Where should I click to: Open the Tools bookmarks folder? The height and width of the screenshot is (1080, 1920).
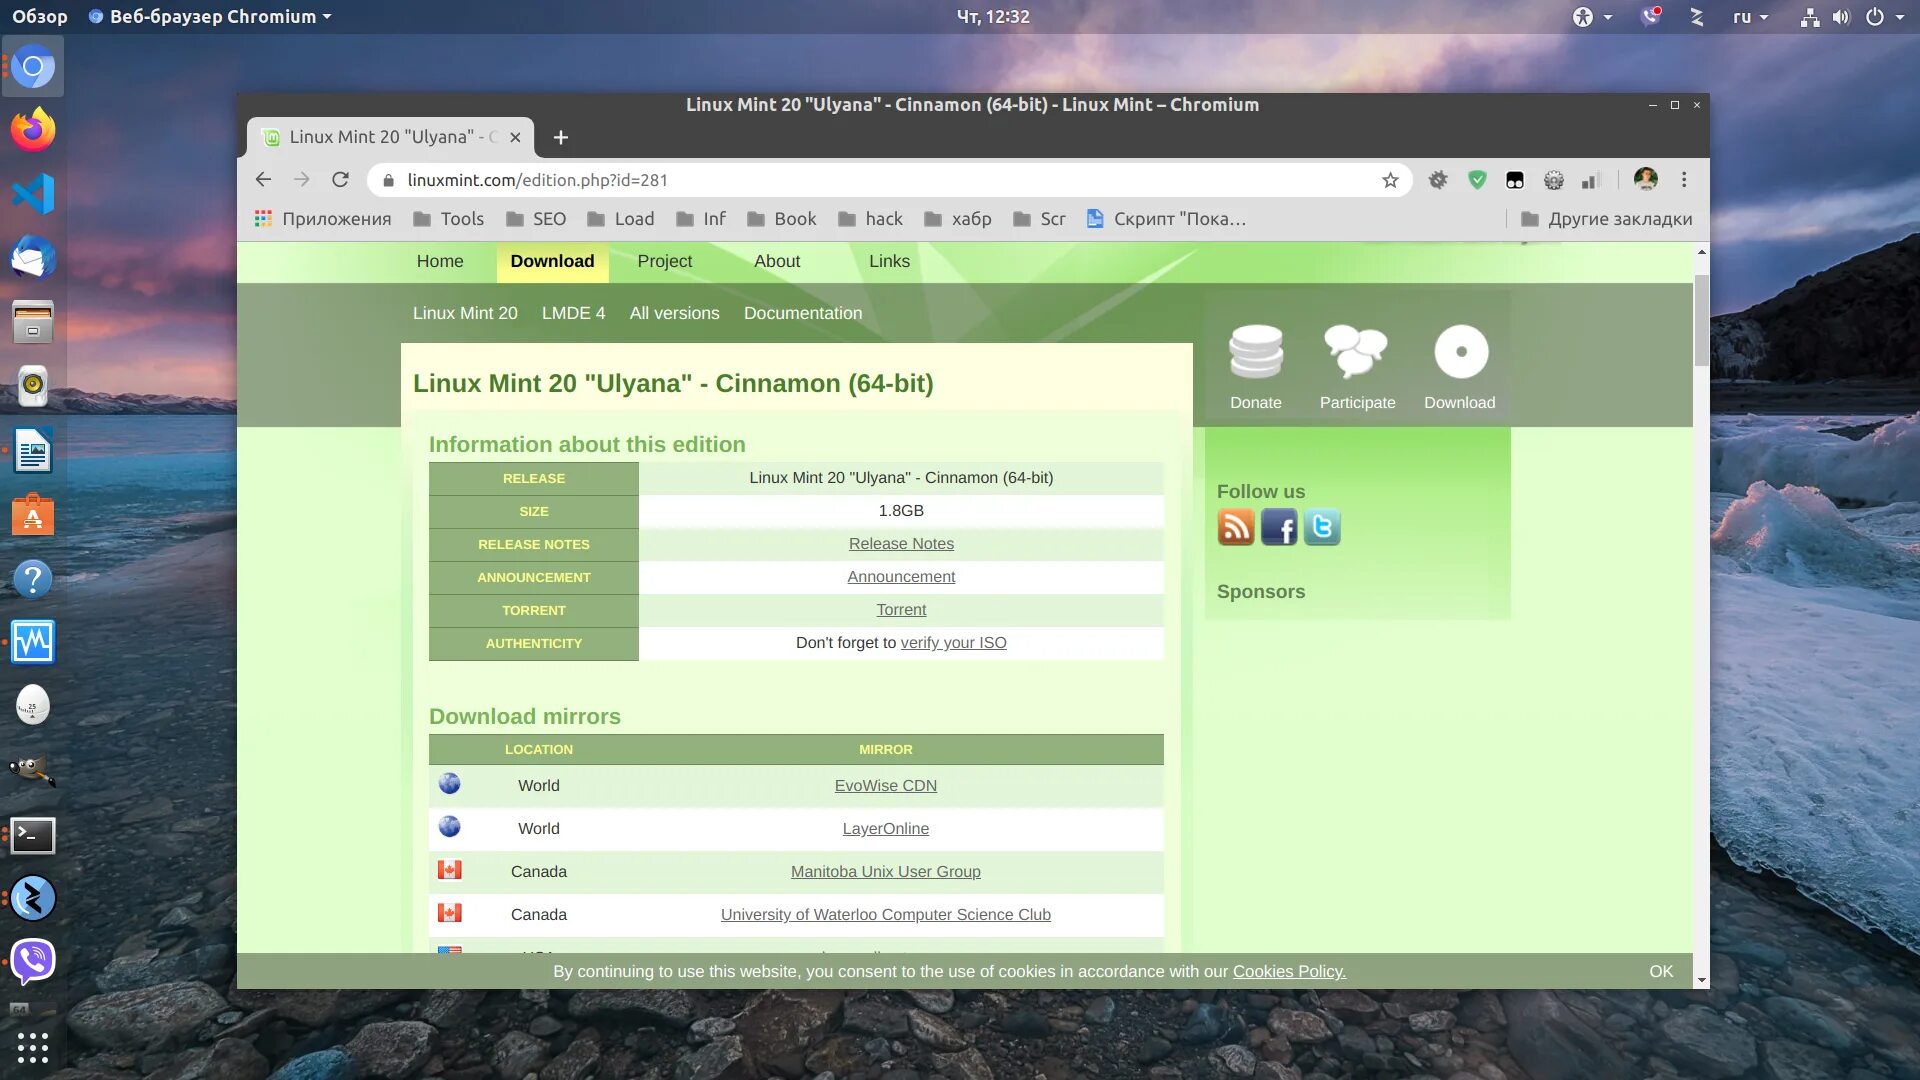448,219
